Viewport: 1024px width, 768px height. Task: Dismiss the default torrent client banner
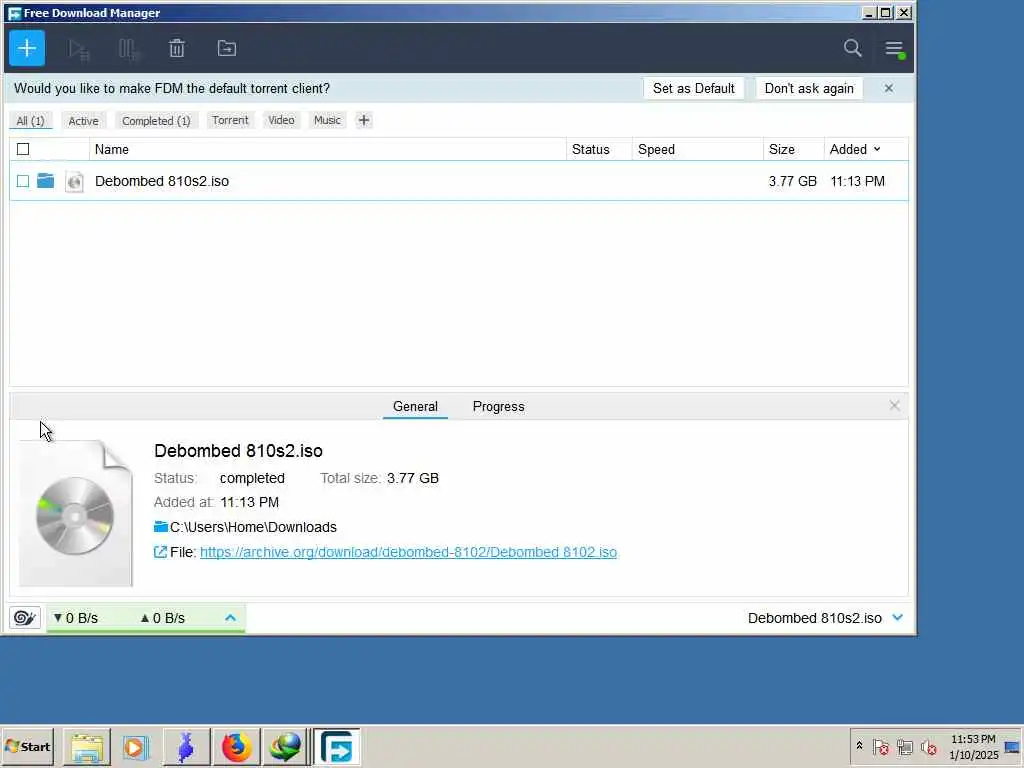(x=889, y=88)
